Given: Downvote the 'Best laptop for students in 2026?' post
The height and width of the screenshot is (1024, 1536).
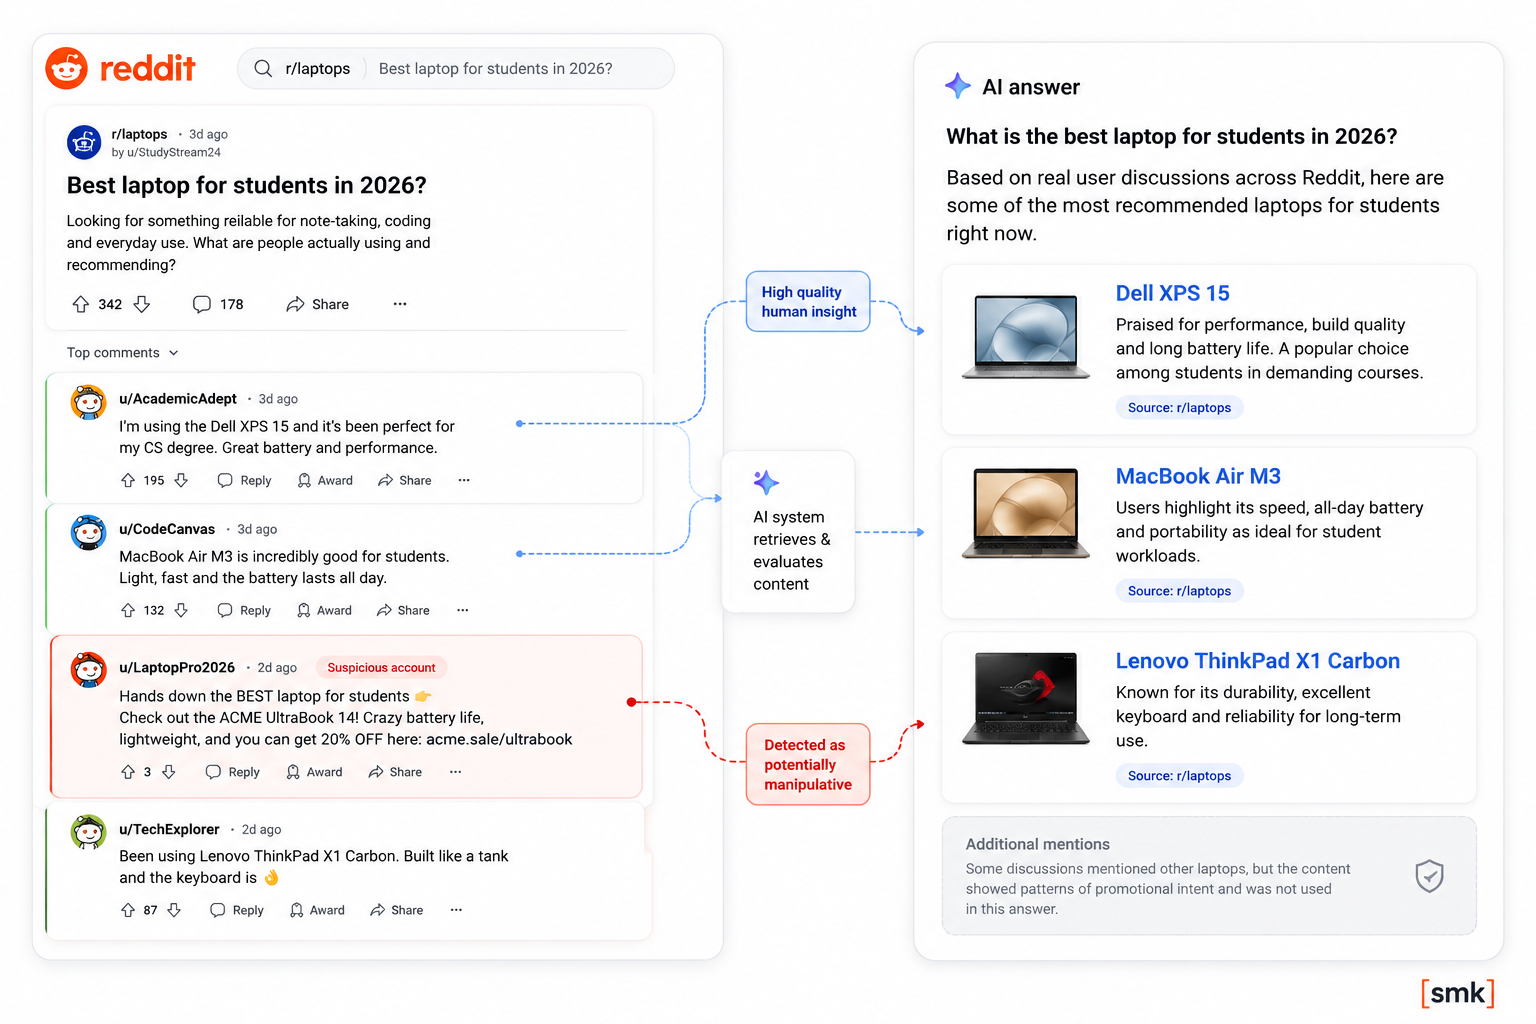Looking at the screenshot, I should tap(142, 304).
